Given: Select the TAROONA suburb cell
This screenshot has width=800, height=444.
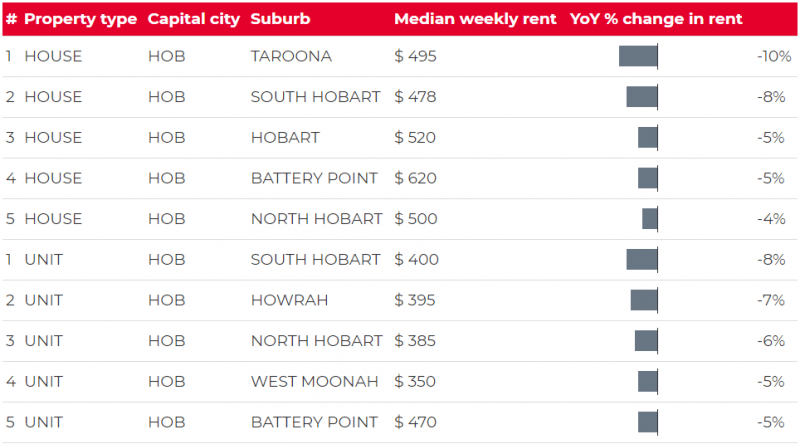Looking at the screenshot, I should pyautogui.click(x=291, y=56).
